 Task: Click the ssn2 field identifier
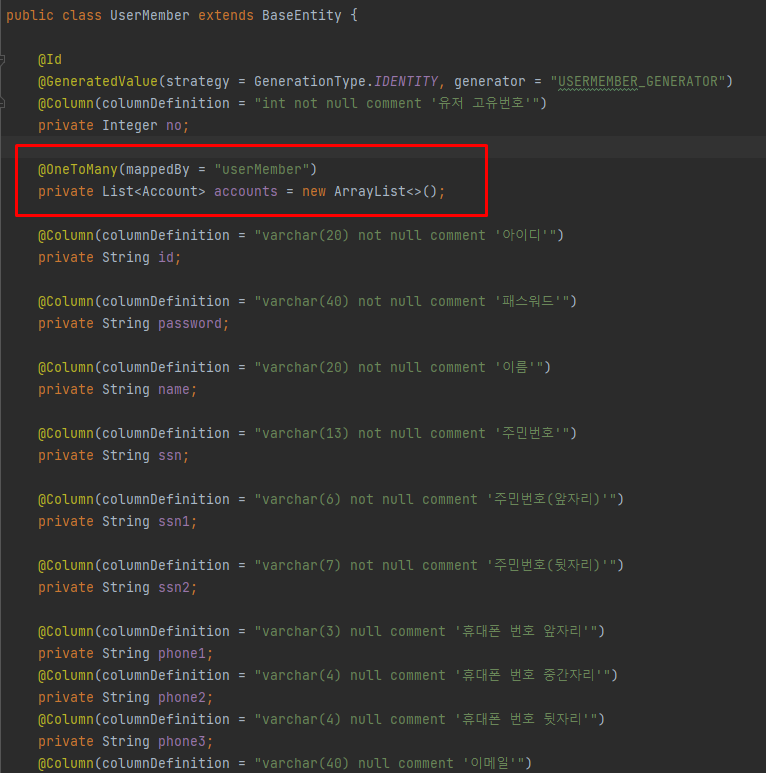tap(174, 588)
